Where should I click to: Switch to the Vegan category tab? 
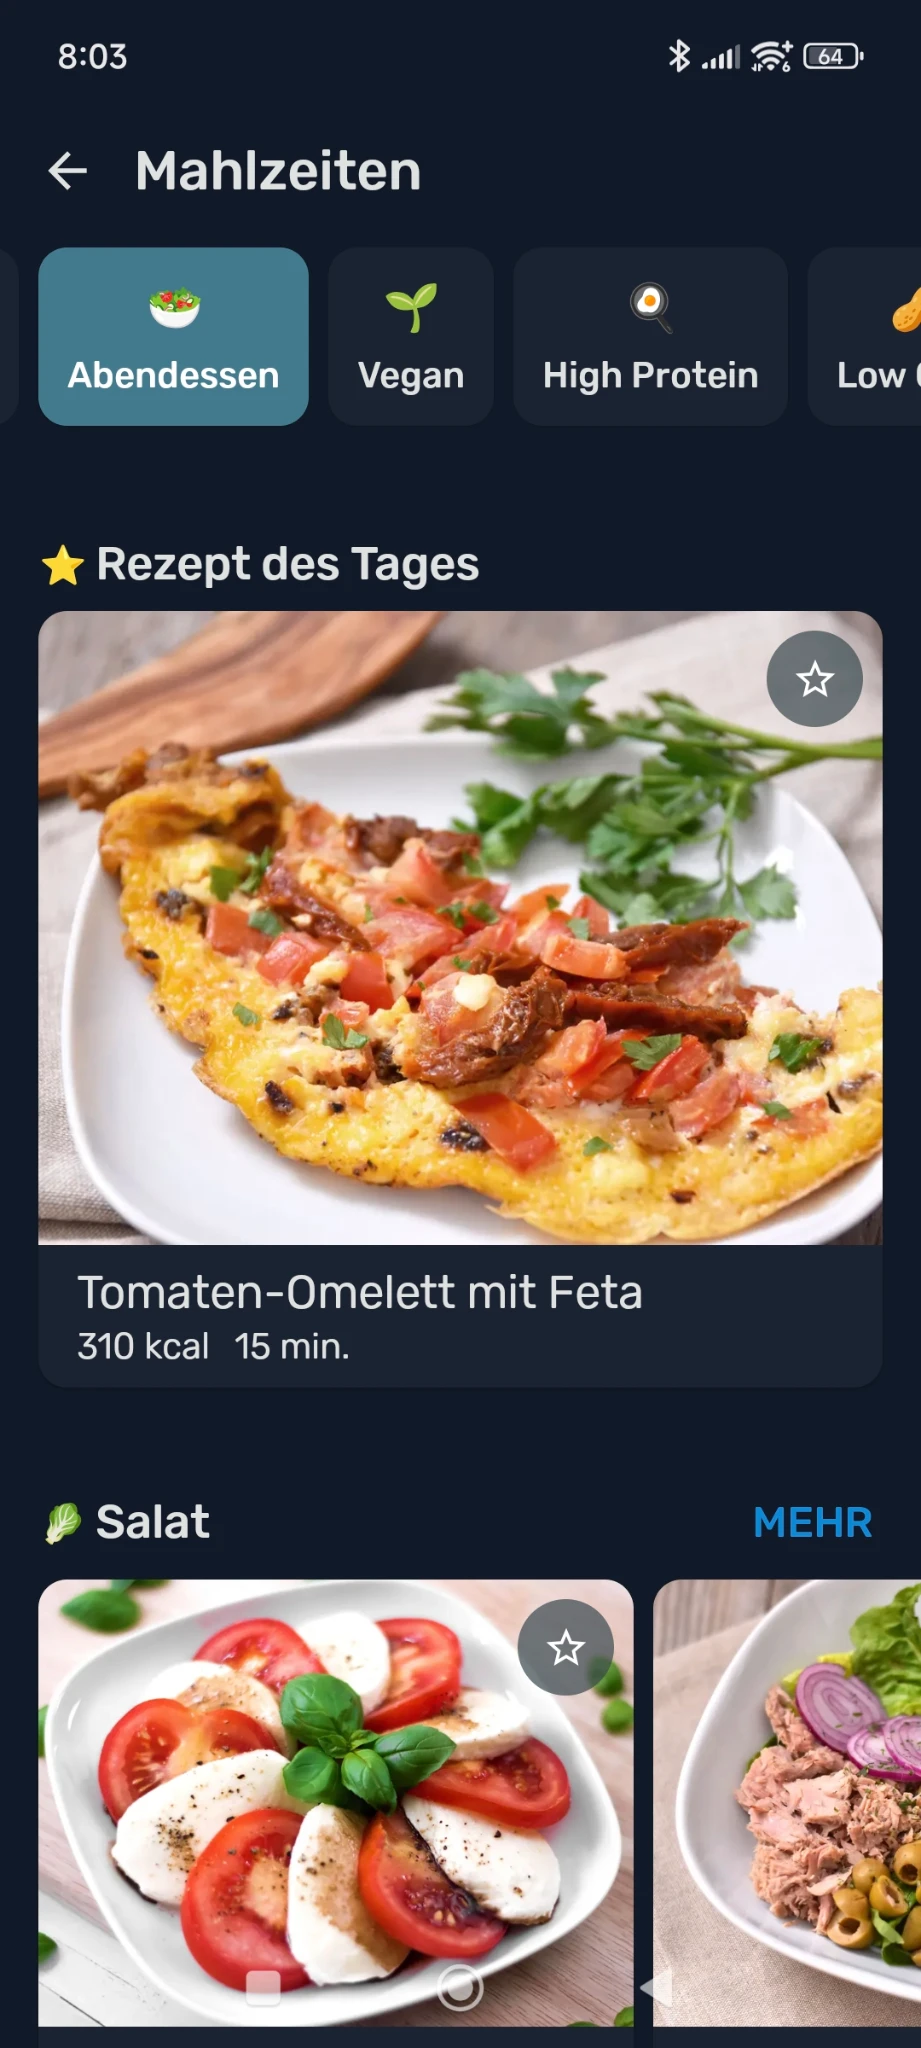411,337
